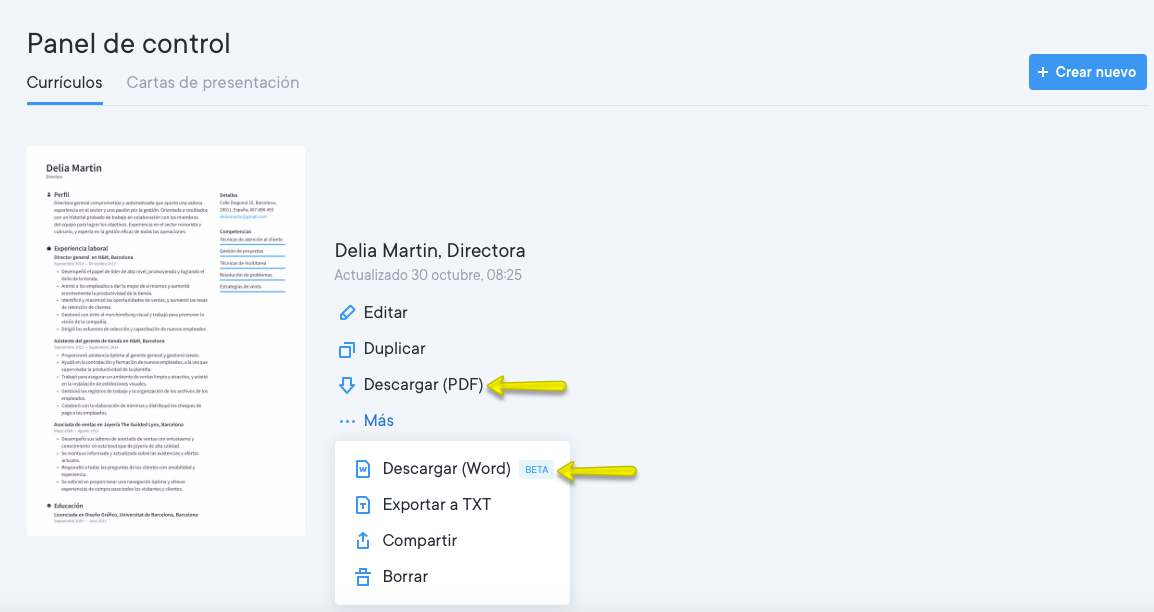This screenshot has height=612, width=1154.
Task: Click the resume title Delia Martin, Directora
Action: [x=430, y=251]
